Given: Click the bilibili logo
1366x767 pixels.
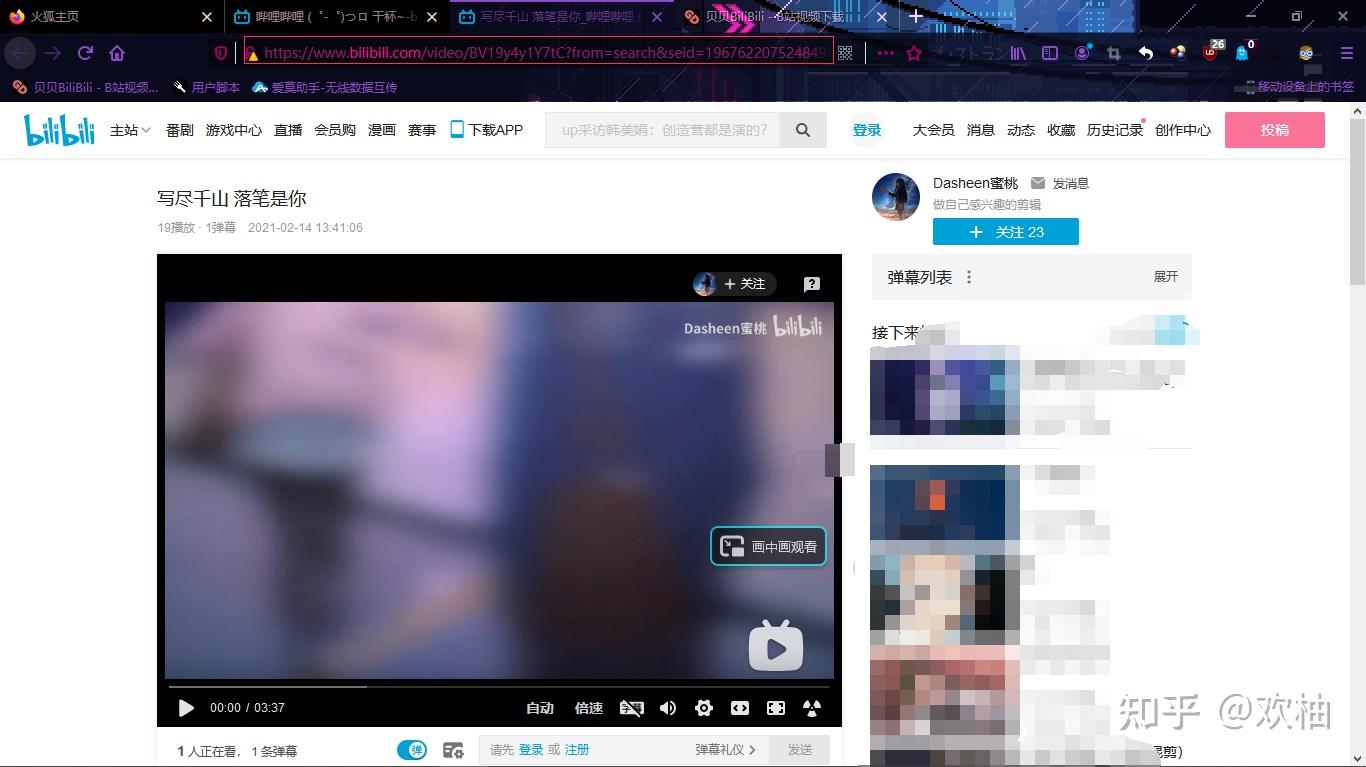Looking at the screenshot, I should coord(60,130).
